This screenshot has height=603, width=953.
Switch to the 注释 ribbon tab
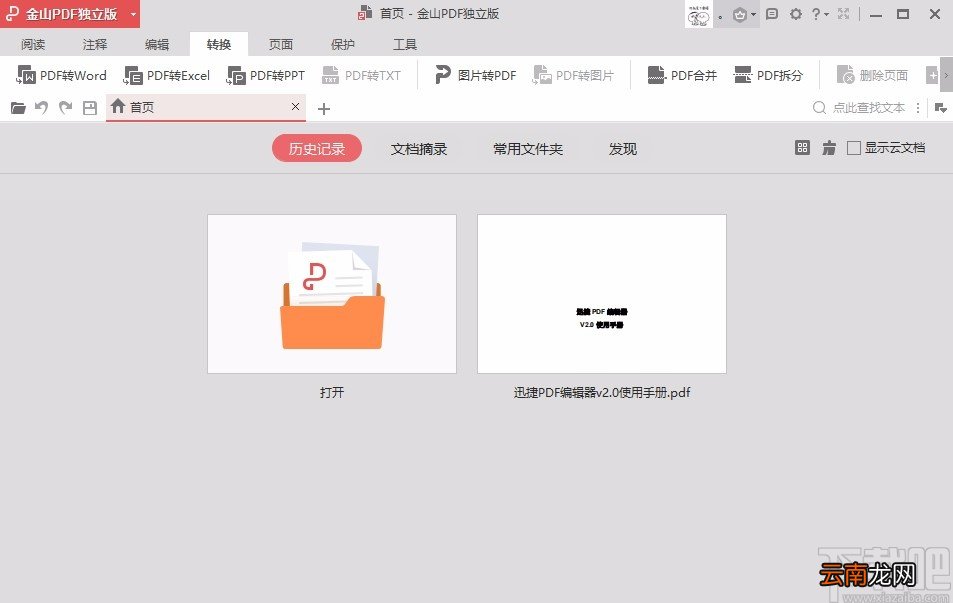pyautogui.click(x=95, y=44)
